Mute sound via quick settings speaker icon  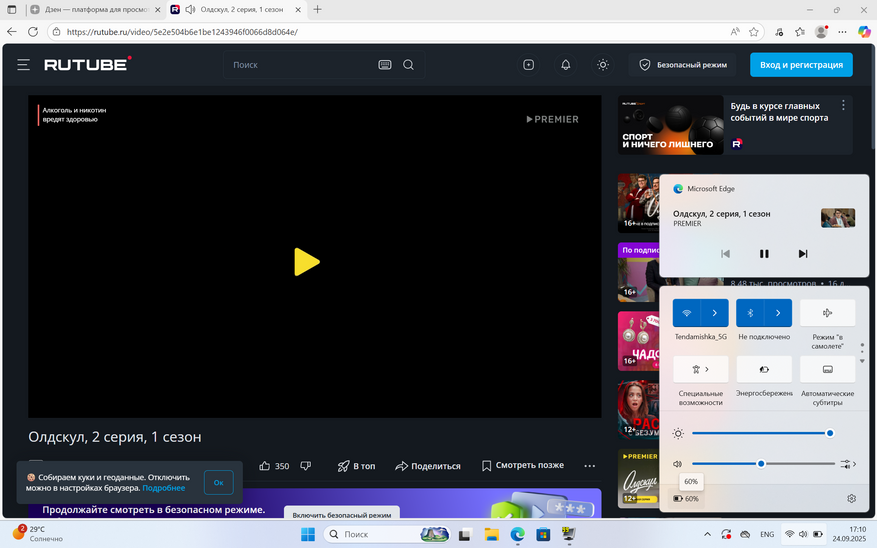coord(678,464)
